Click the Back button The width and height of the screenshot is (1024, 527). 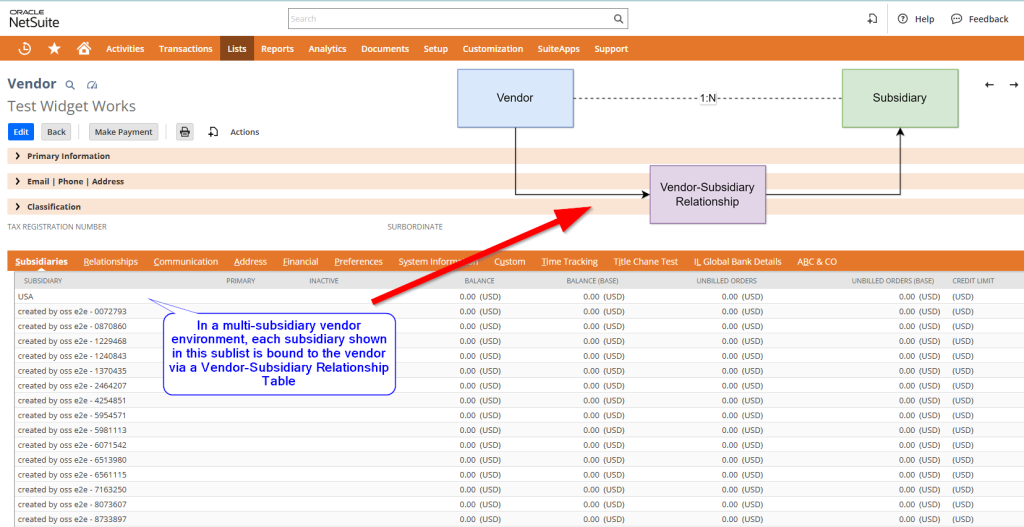click(56, 132)
